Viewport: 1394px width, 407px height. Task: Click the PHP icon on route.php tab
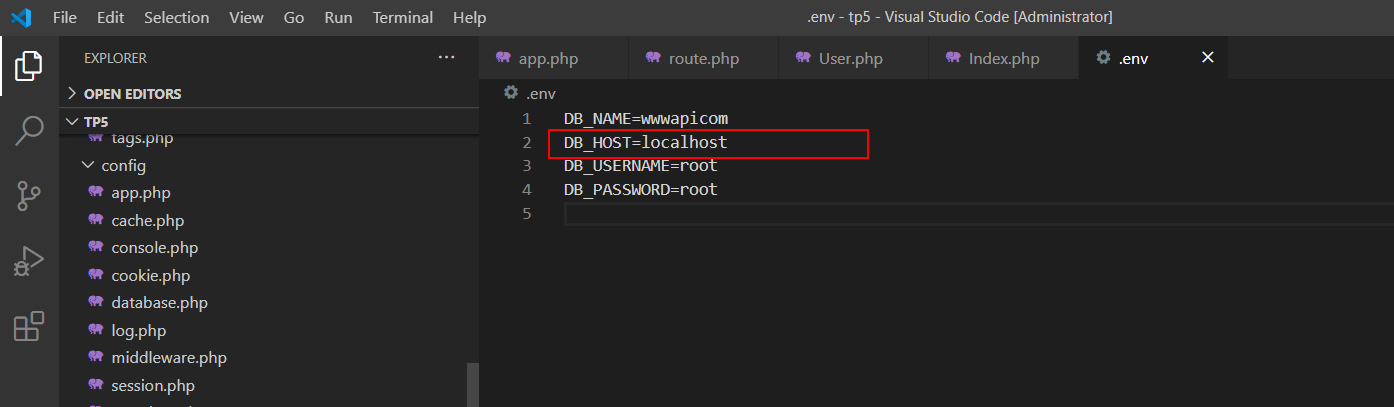point(654,58)
